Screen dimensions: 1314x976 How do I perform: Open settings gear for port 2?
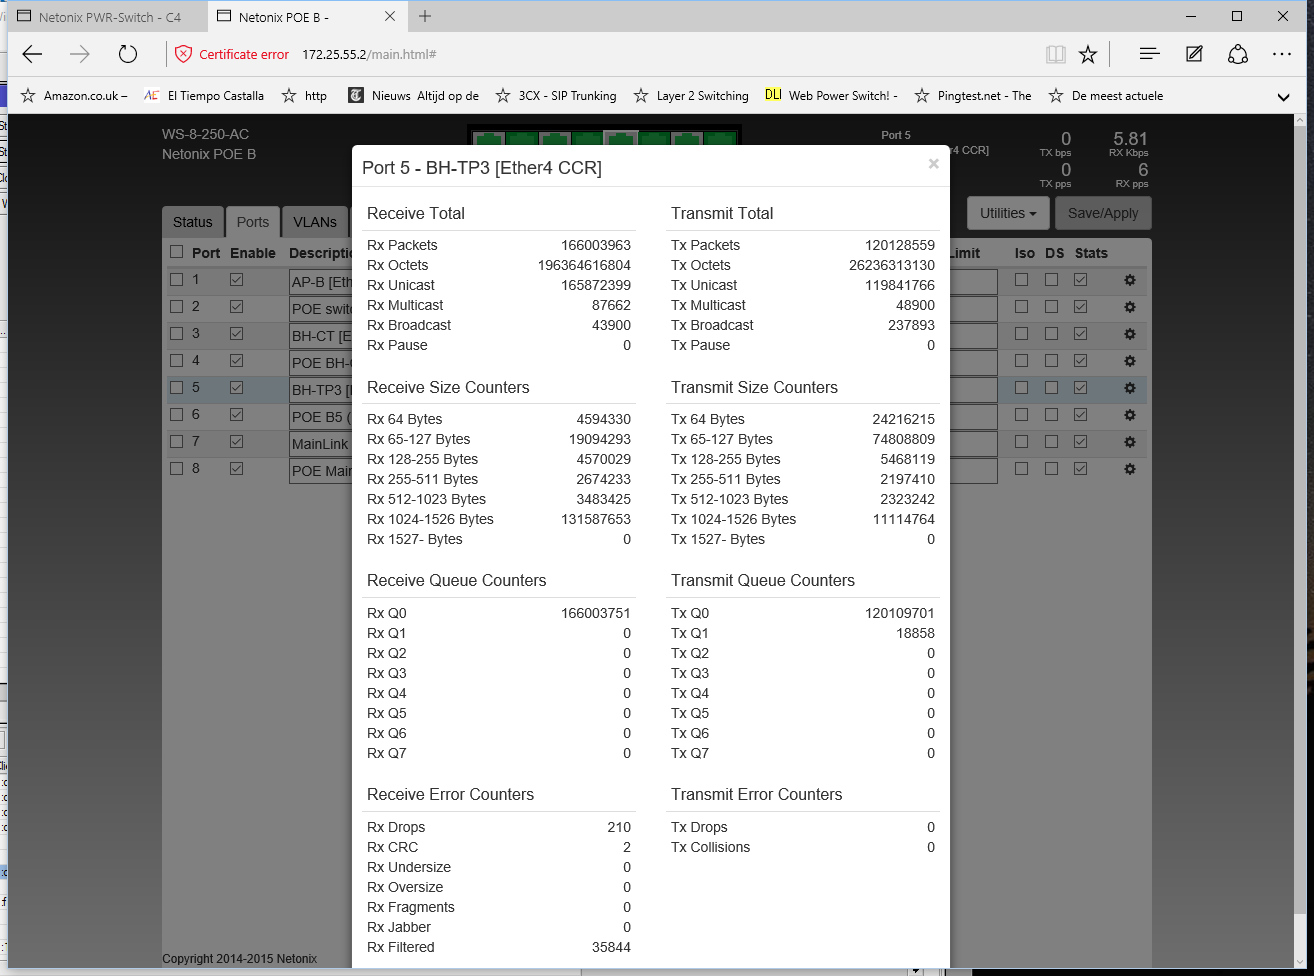point(1130,307)
